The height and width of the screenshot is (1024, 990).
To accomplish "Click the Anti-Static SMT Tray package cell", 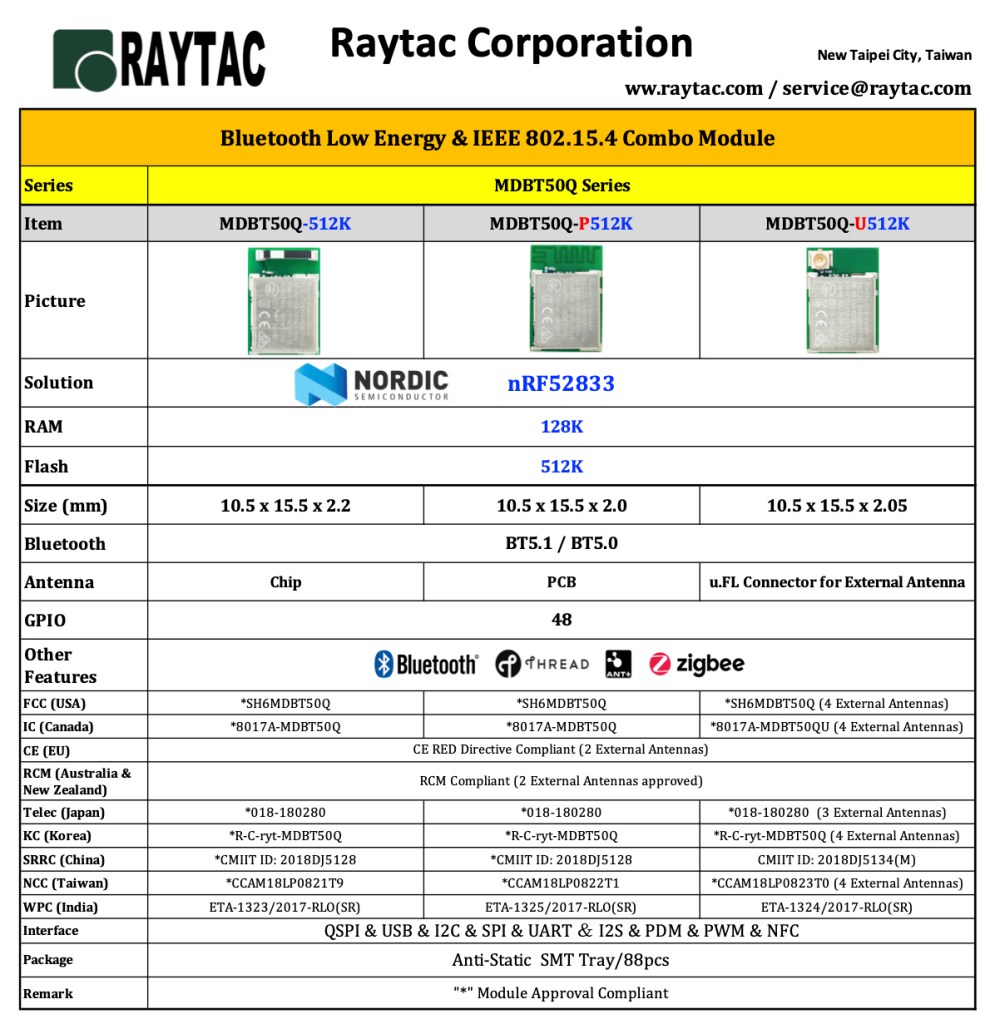I will [x=561, y=960].
